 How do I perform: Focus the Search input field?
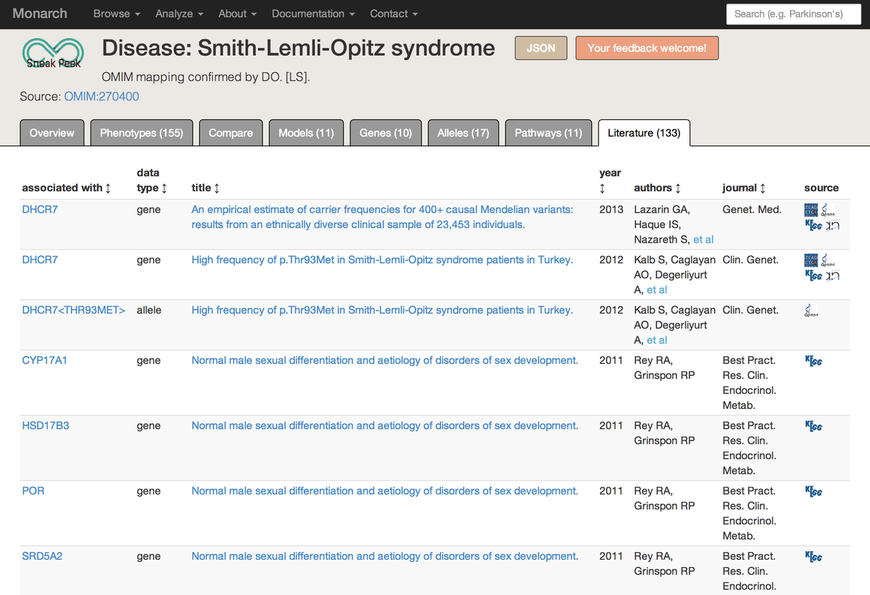tap(793, 14)
